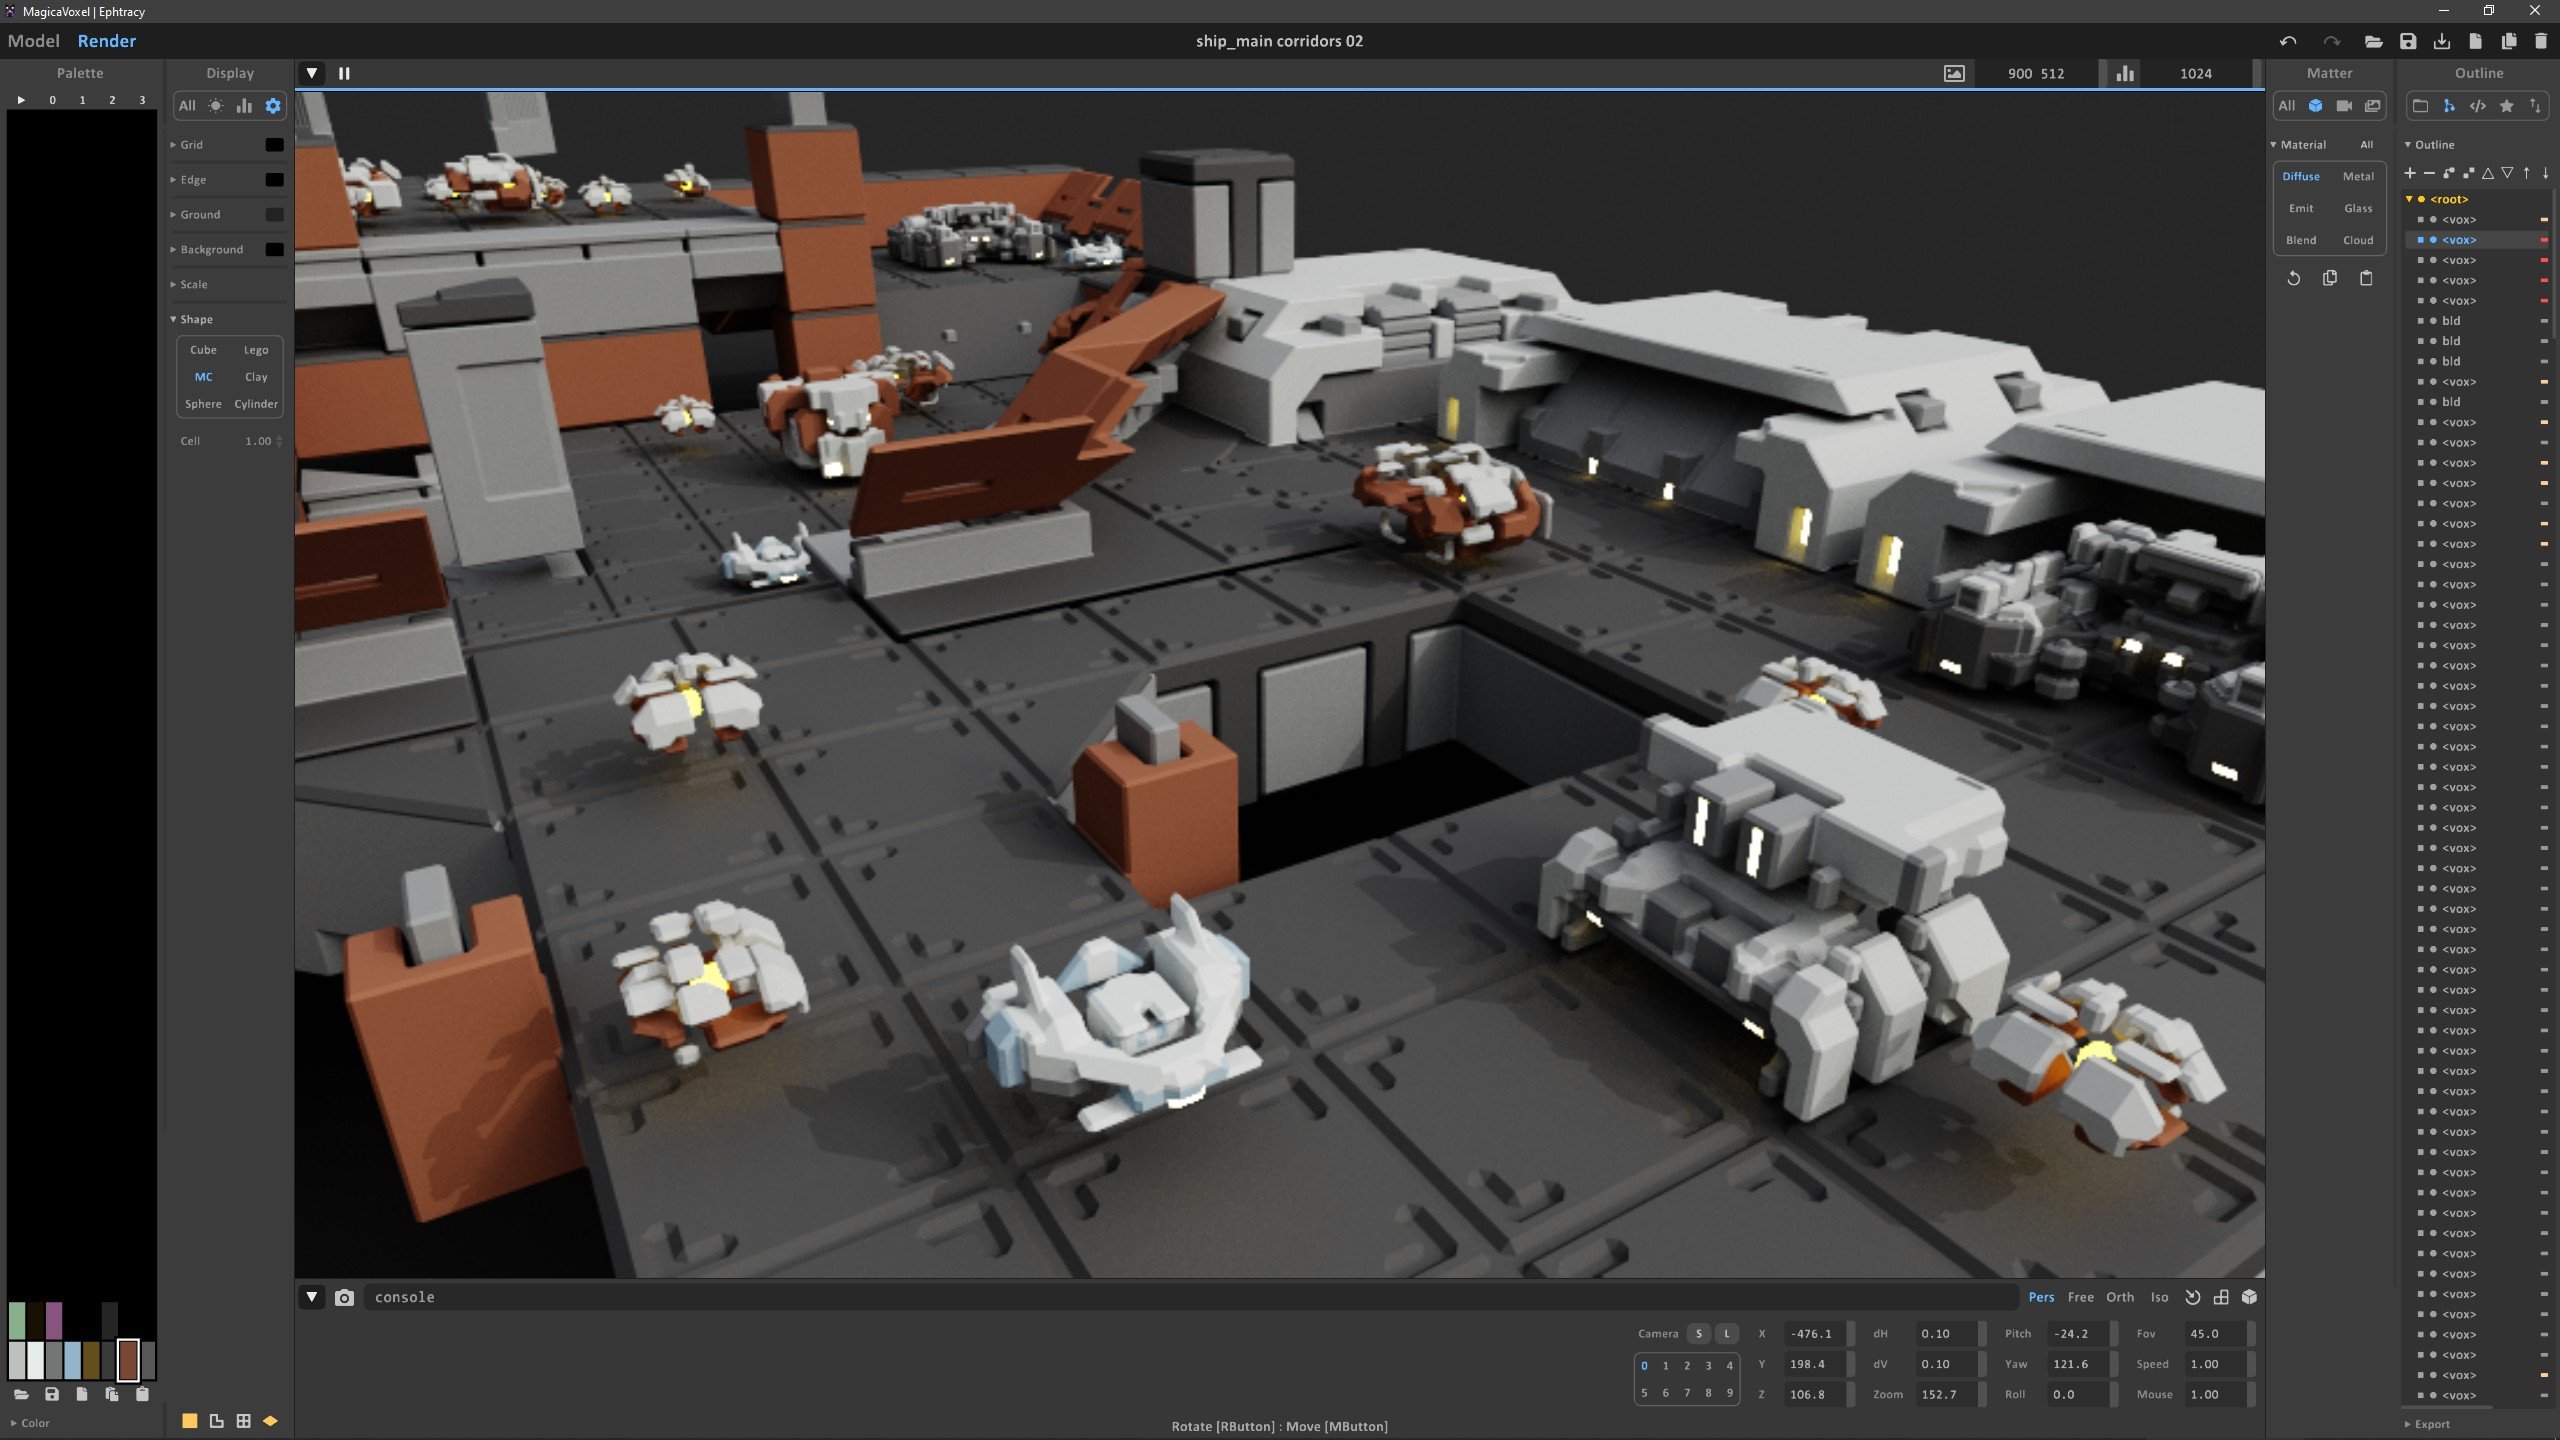Click the minus icon to remove outline node
2560x1440 pixels.
pos(2429,173)
